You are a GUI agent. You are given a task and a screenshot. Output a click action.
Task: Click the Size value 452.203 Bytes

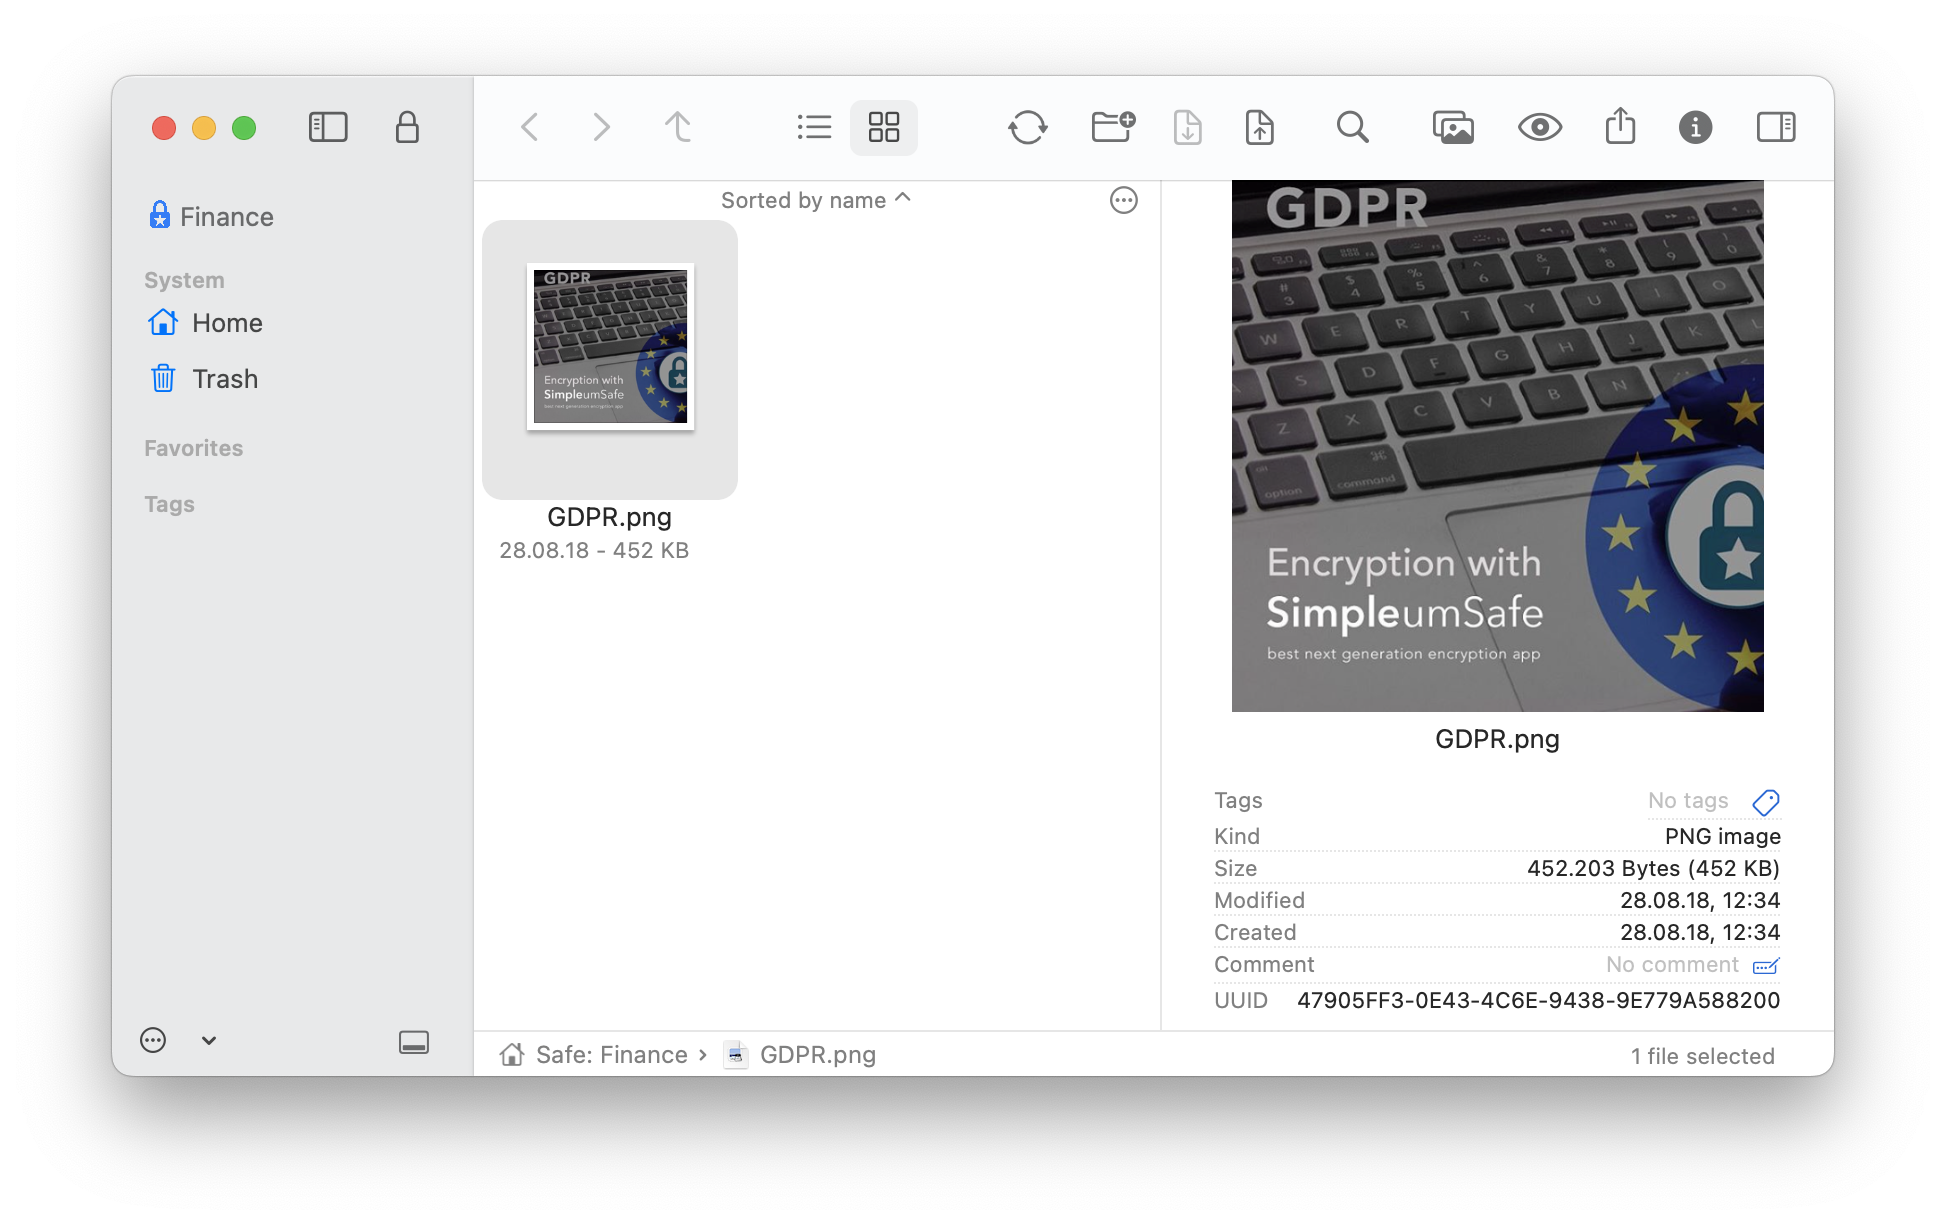click(1653, 868)
